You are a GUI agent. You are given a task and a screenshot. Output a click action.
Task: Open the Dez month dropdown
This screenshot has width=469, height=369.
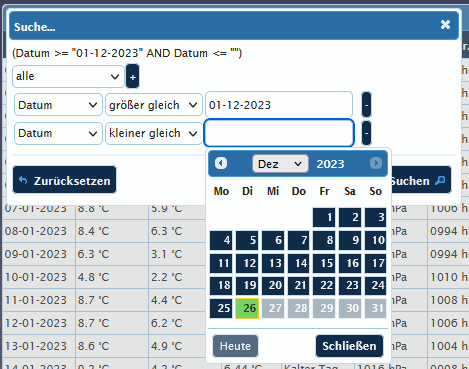click(280, 164)
